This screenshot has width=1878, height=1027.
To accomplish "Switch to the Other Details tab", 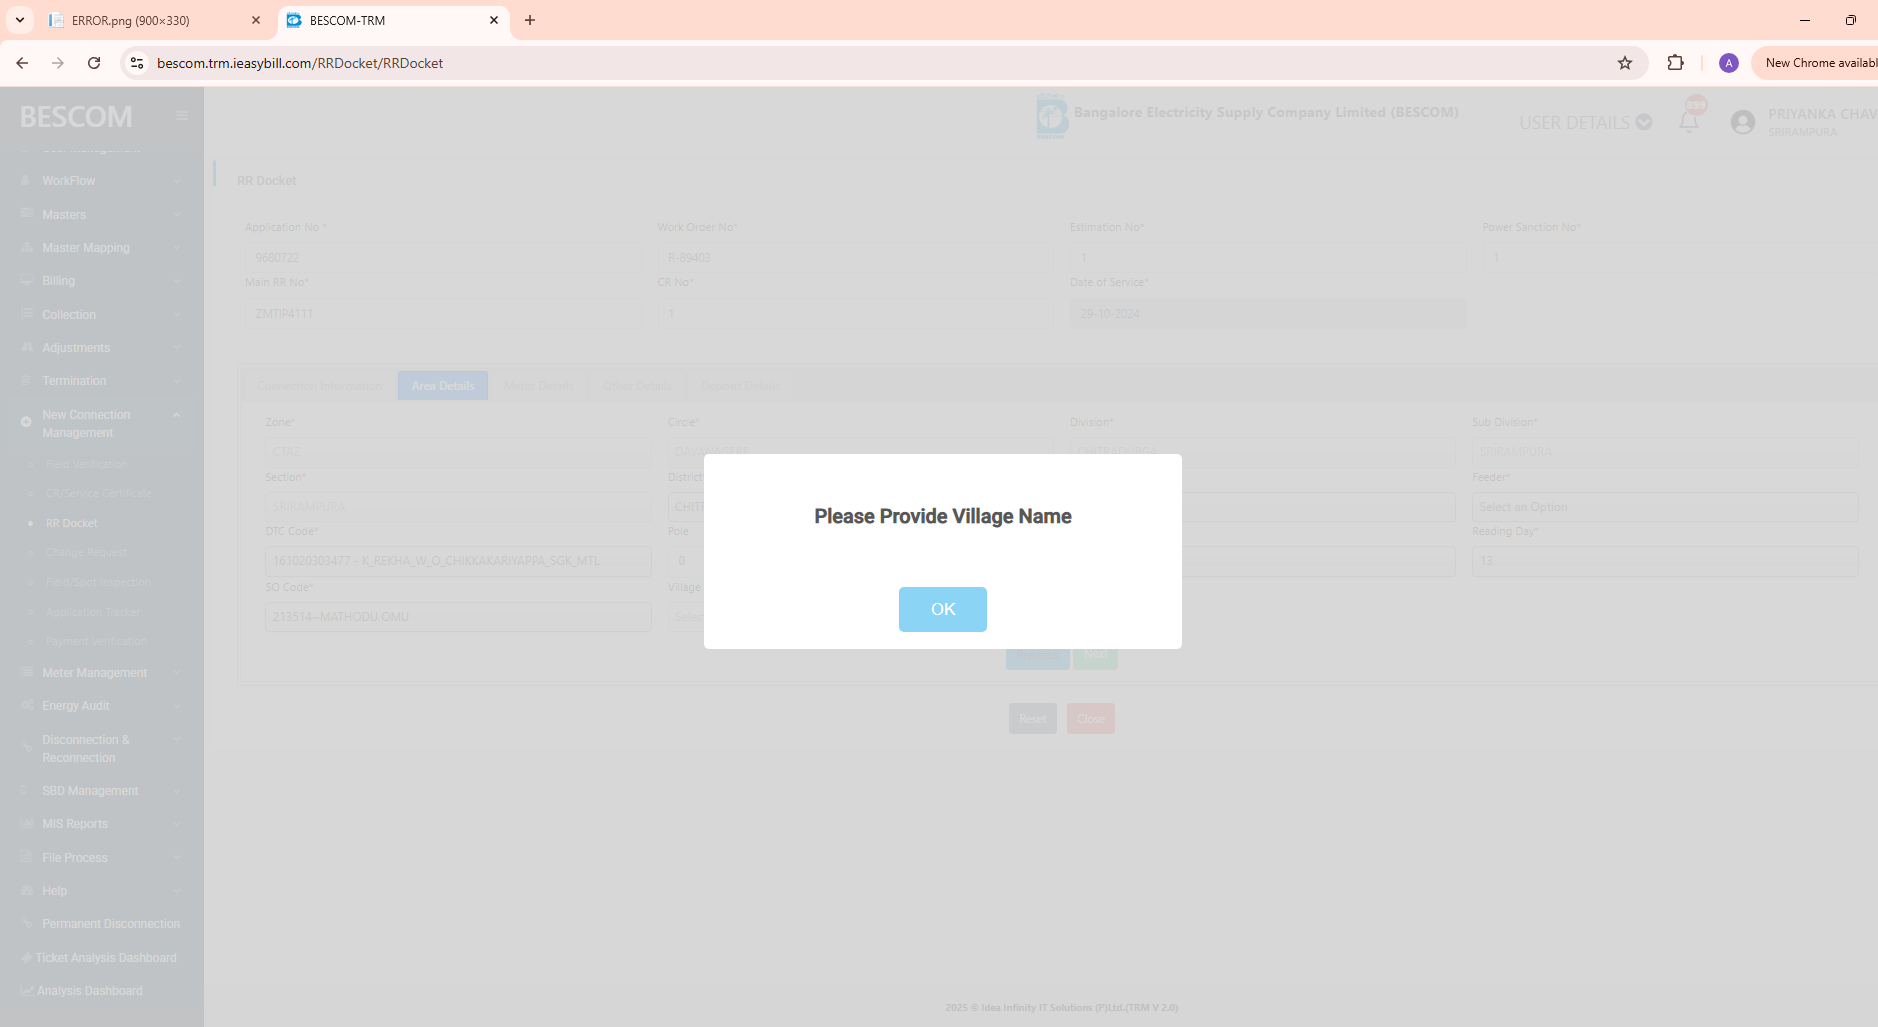I will 637,386.
